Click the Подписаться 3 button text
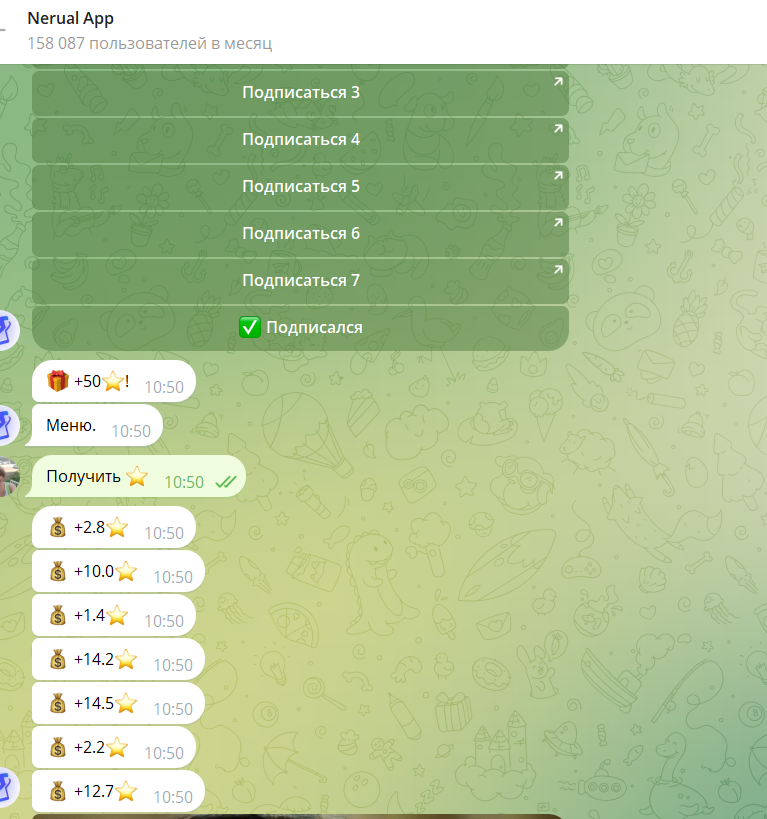The image size is (767, 819). [x=301, y=92]
